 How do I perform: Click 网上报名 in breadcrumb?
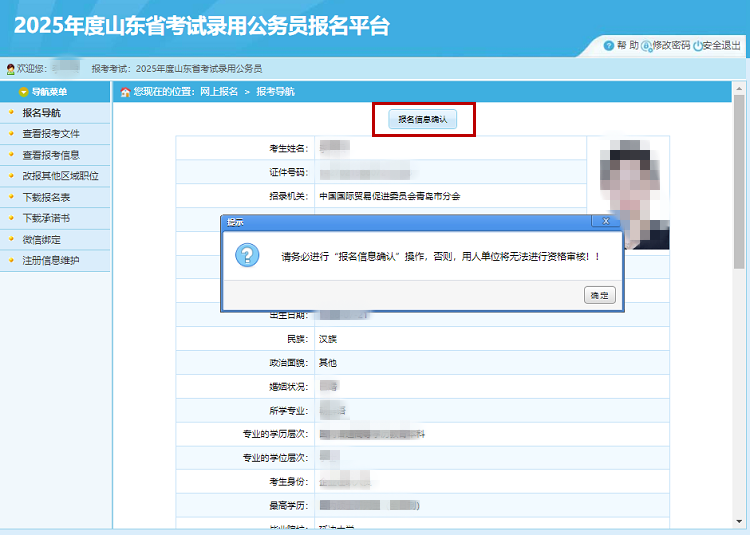click(x=219, y=92)
